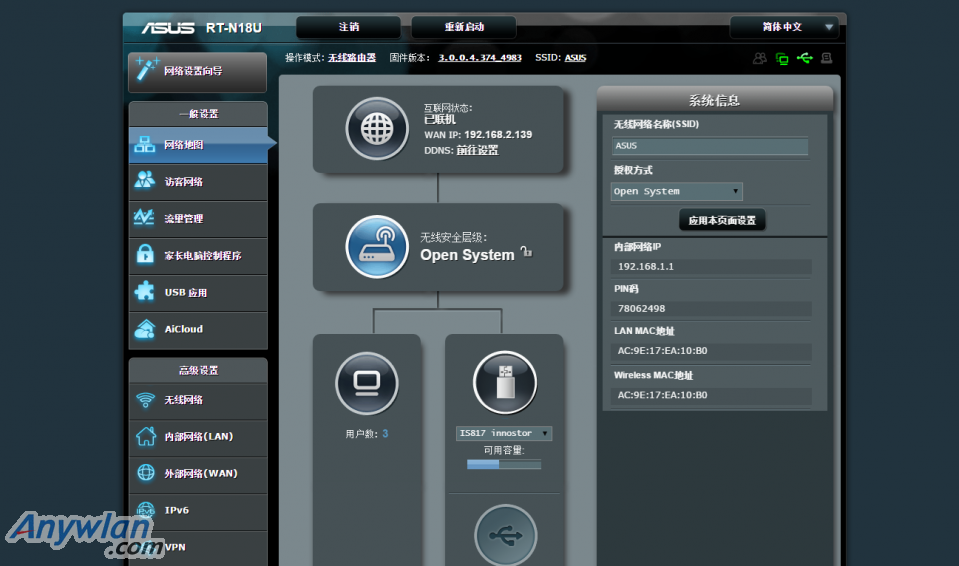Screen dimensions: 959x566
Task: Open the 授权方式 Open System dropdown
Action: click(x=676, y=192)
